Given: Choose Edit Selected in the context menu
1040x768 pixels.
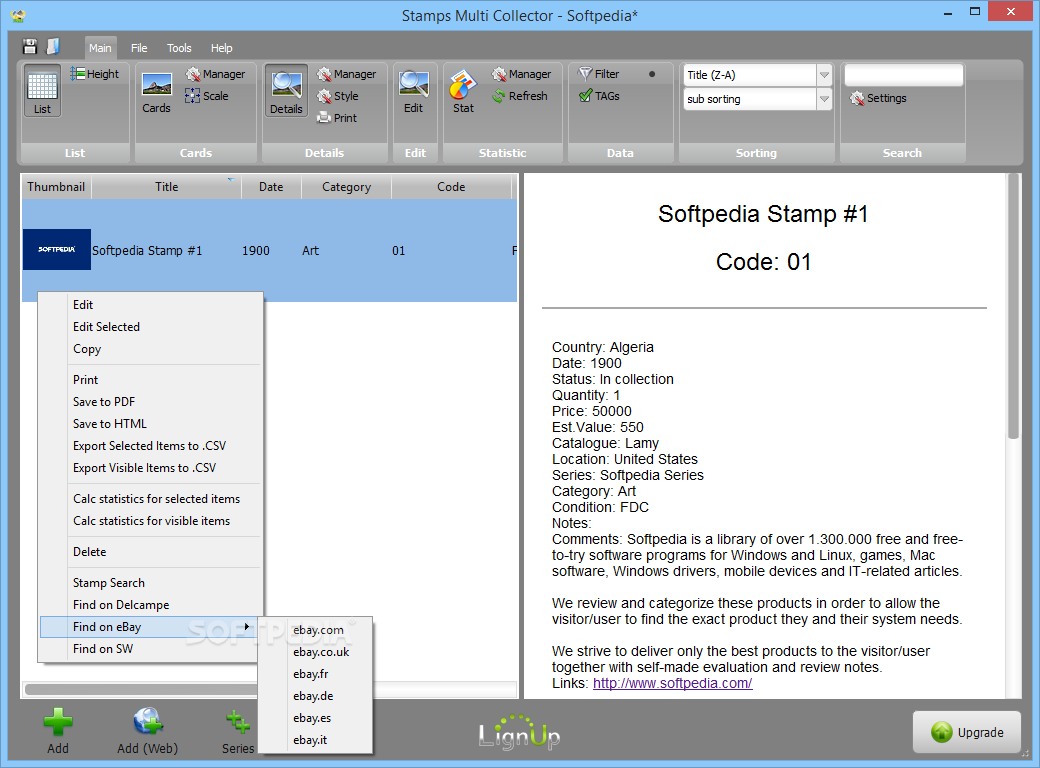Looking at the screenshot, I should click(x=151, y=327).
